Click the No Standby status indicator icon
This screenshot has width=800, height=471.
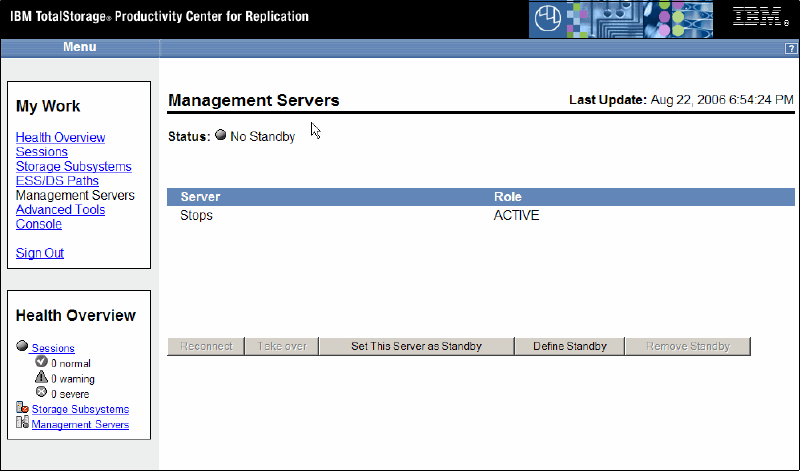[220, 135]
